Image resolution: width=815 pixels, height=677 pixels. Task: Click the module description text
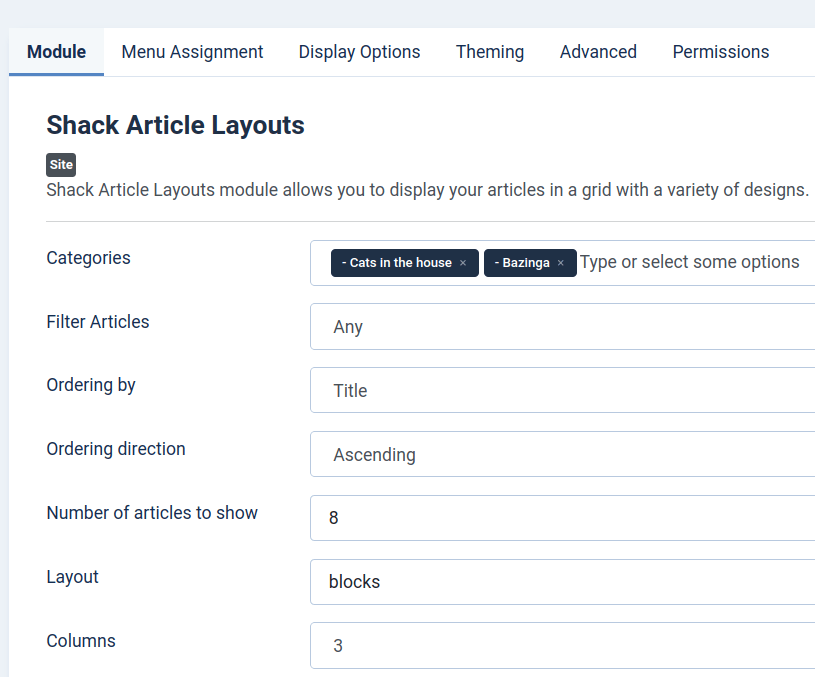click(427, 190)
